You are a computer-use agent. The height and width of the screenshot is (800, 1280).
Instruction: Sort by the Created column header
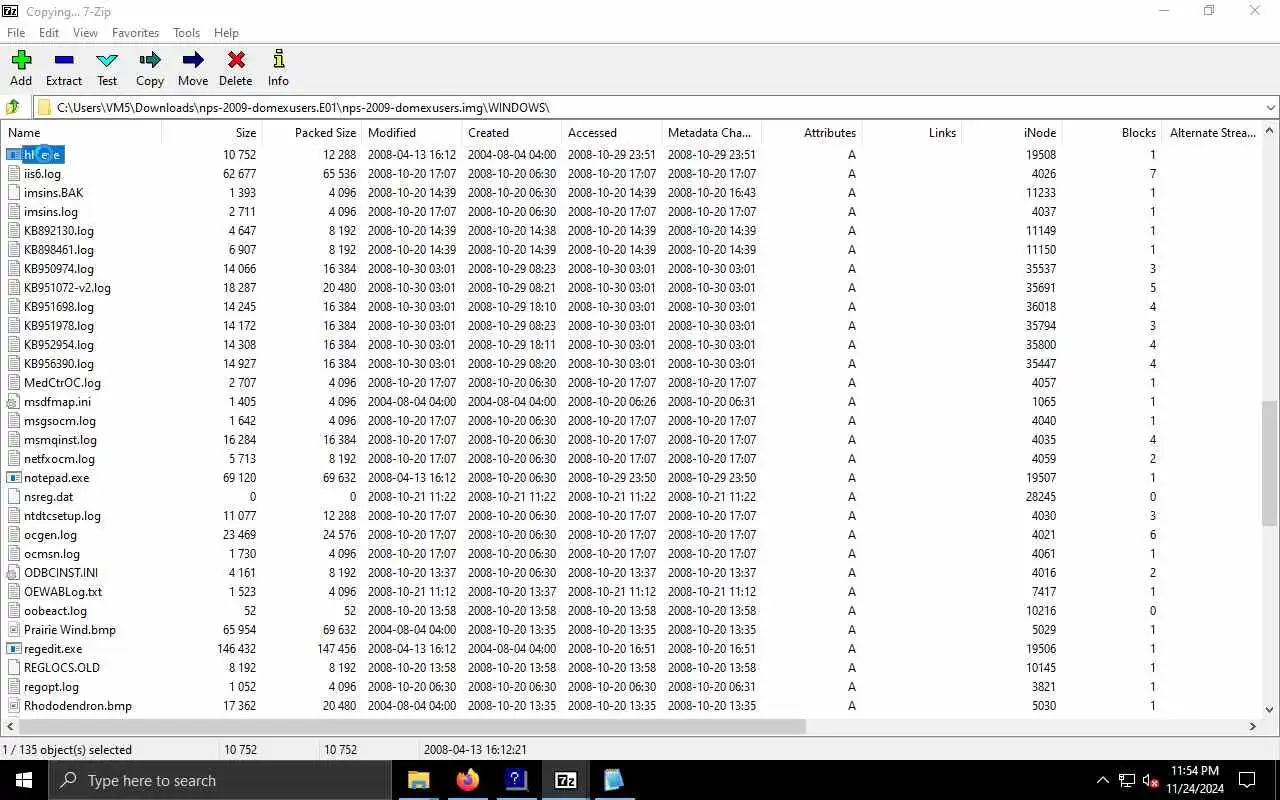point(512,132)
